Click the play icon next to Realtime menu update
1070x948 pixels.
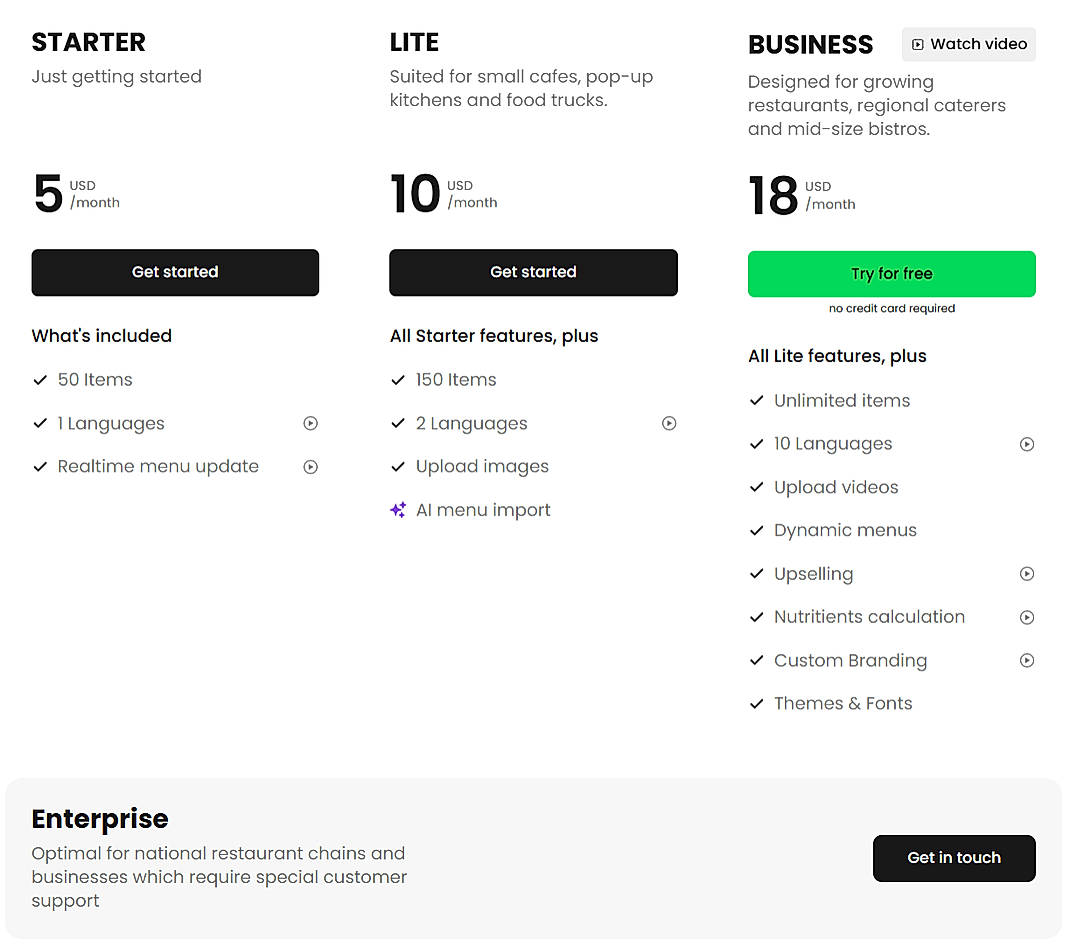[310, 466]
